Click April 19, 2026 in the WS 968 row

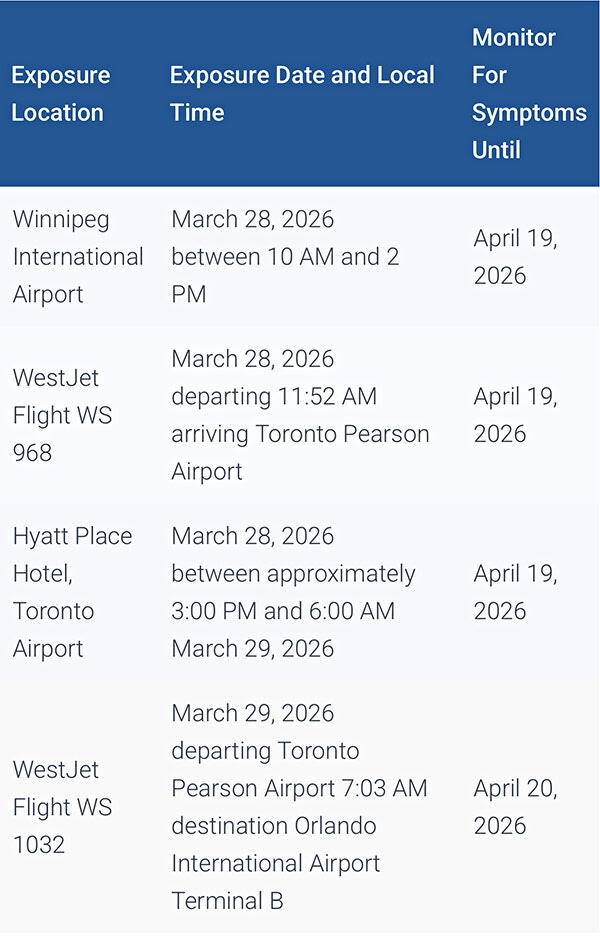[515, 415]
